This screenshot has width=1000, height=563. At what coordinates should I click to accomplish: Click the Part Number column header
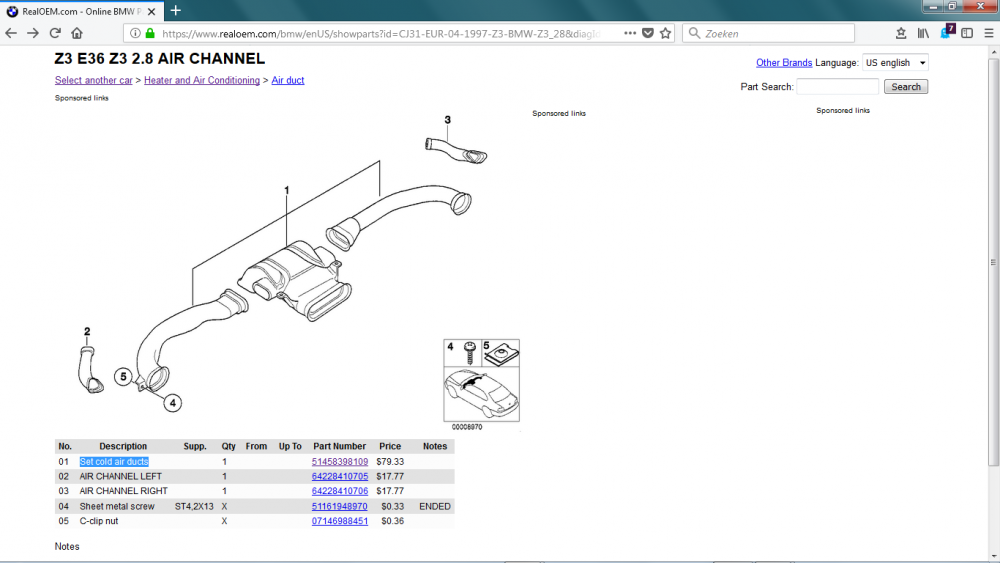click(x=339, y=446)
